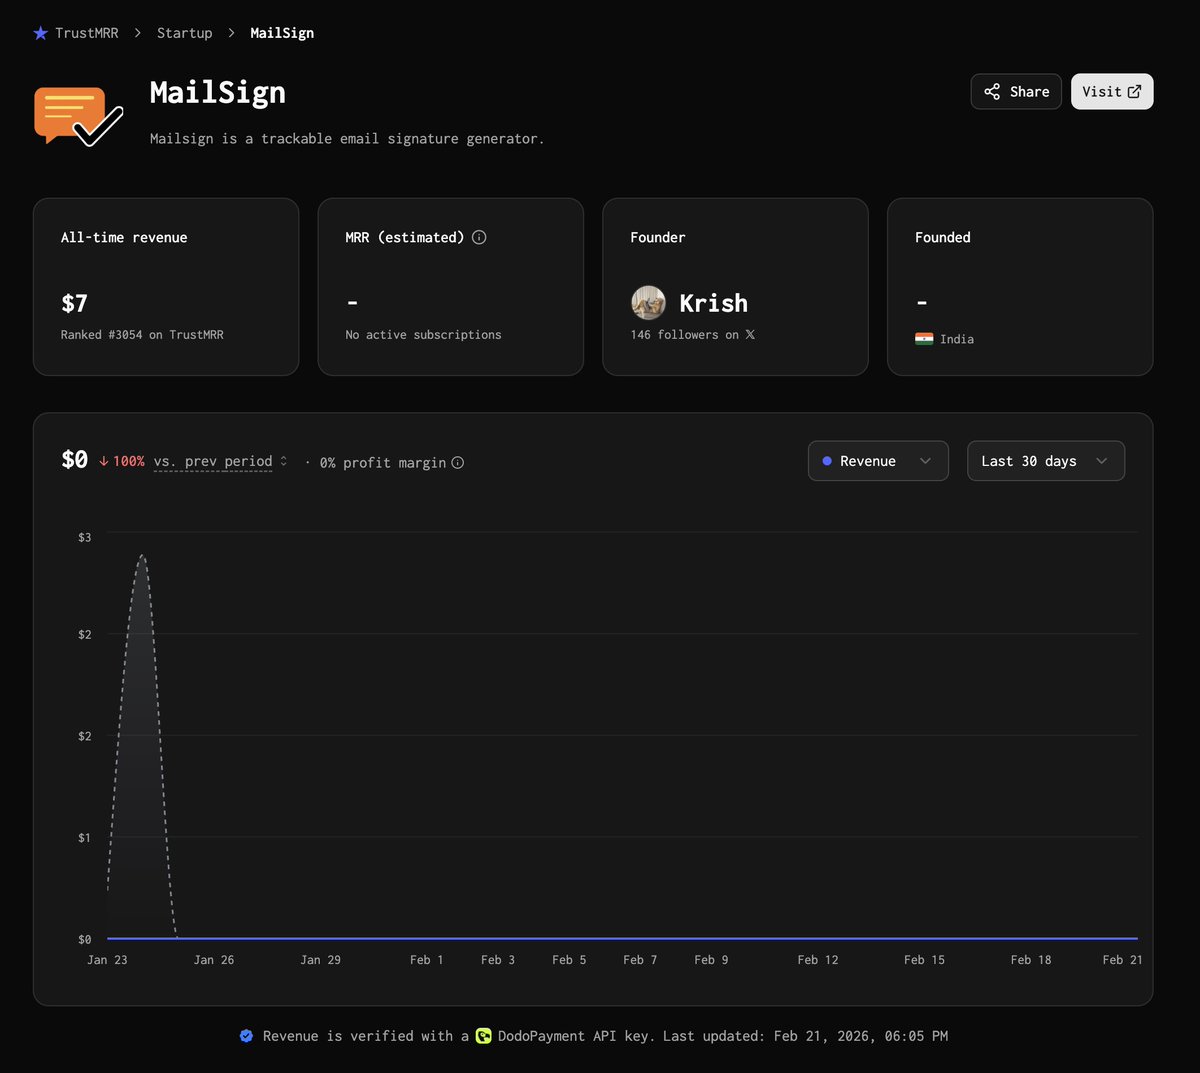Image resolution: width=1200 pixels, height=1073 pixels.
Task: Click the MailSign page heading
Action: coord(218,92)
